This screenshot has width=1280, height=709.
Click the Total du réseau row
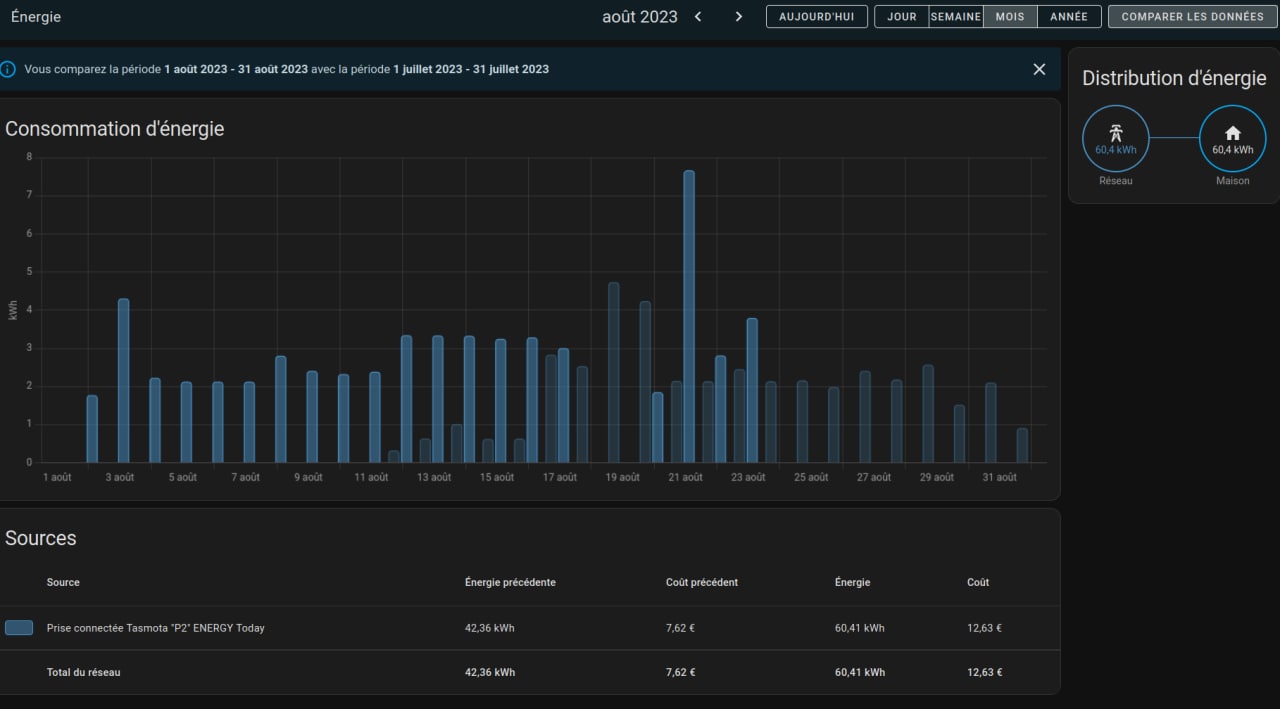pyautogui.click(x=83, y=672)
